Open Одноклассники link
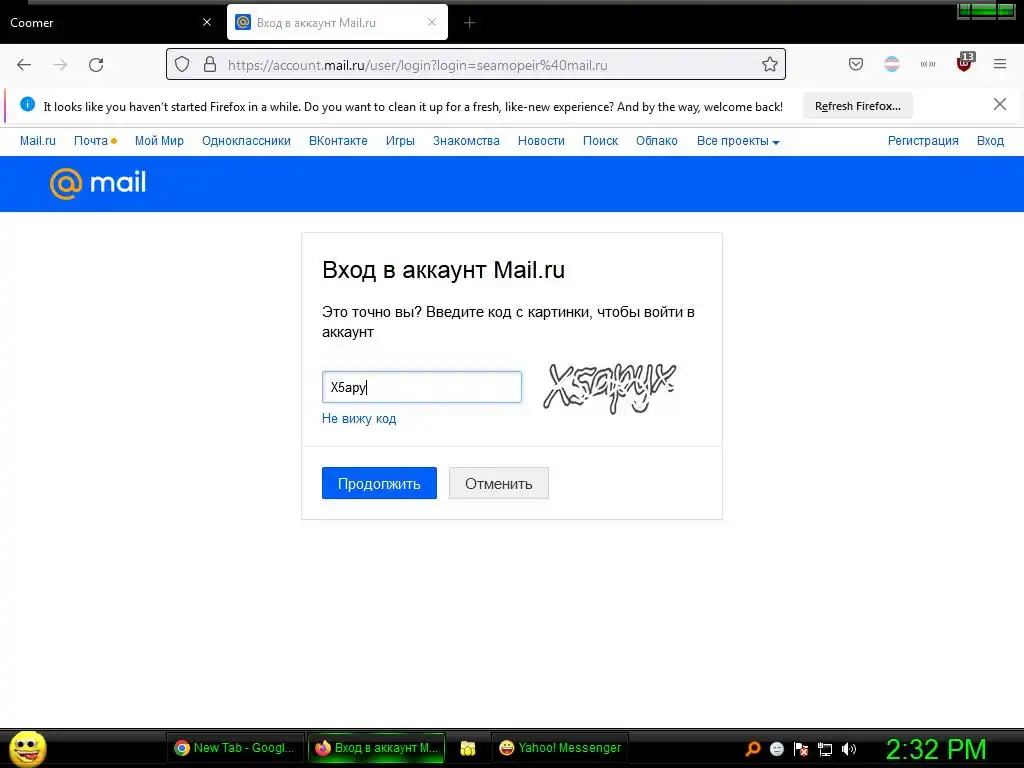 pos(246,140)
